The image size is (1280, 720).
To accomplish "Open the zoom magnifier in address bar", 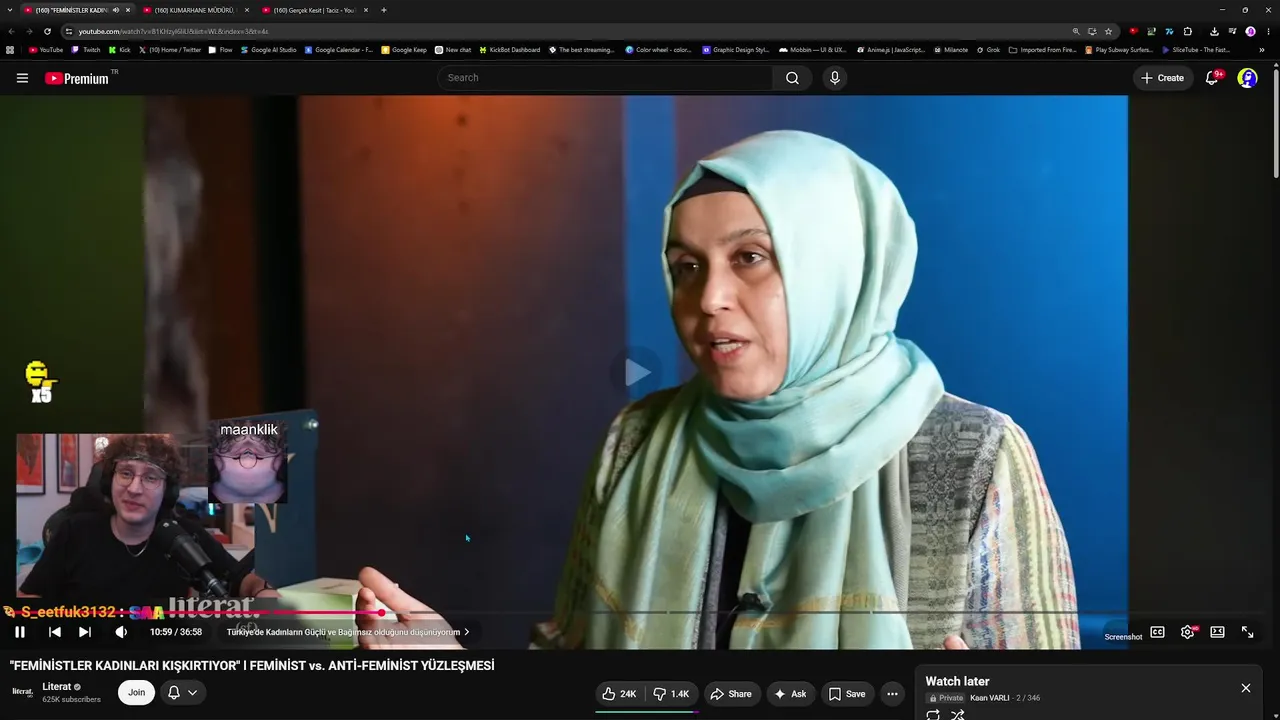I will click(x=1076, y=31).
